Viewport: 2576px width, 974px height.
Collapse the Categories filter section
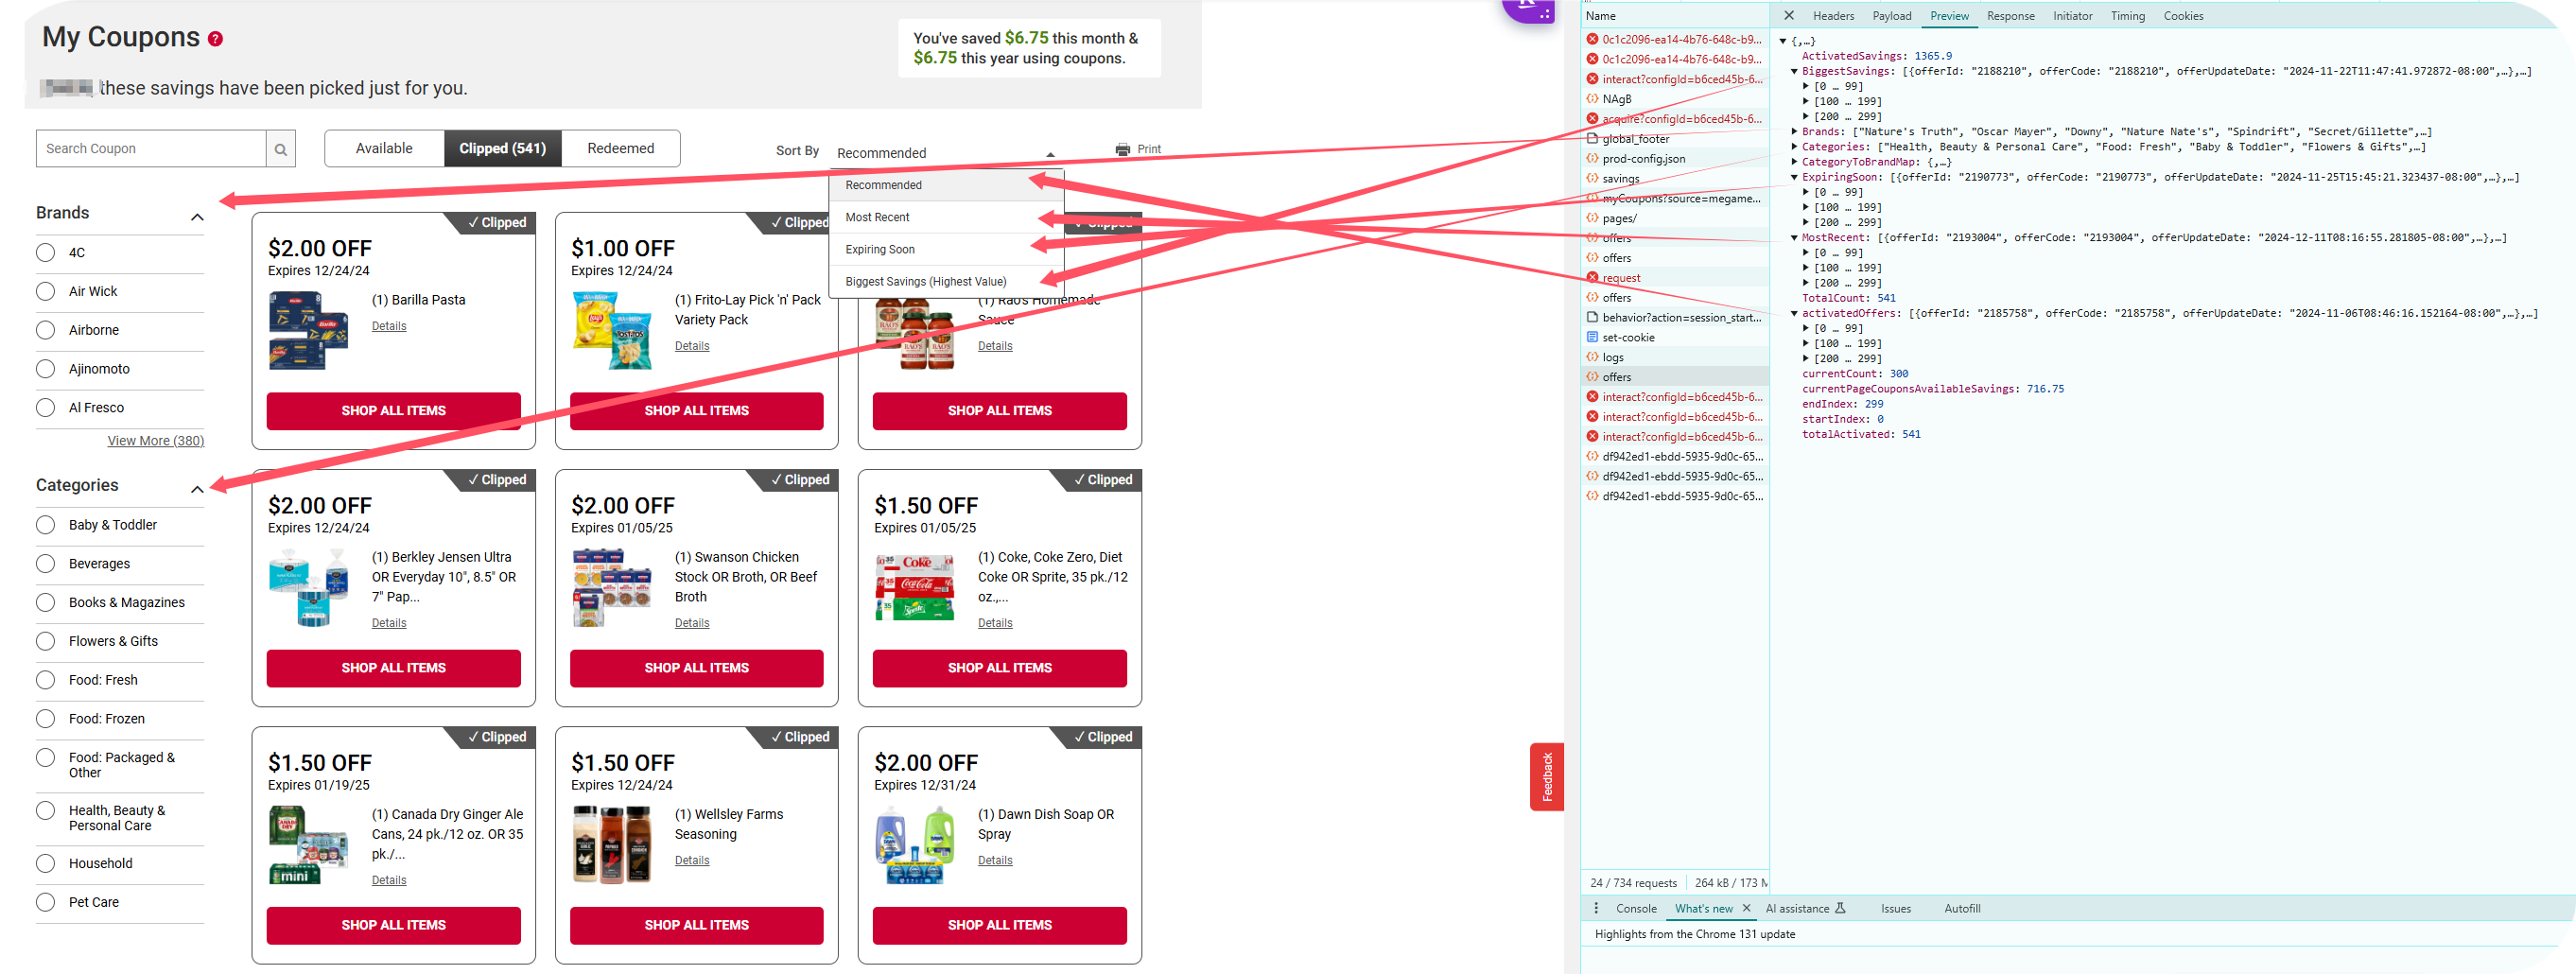(197, 489)
